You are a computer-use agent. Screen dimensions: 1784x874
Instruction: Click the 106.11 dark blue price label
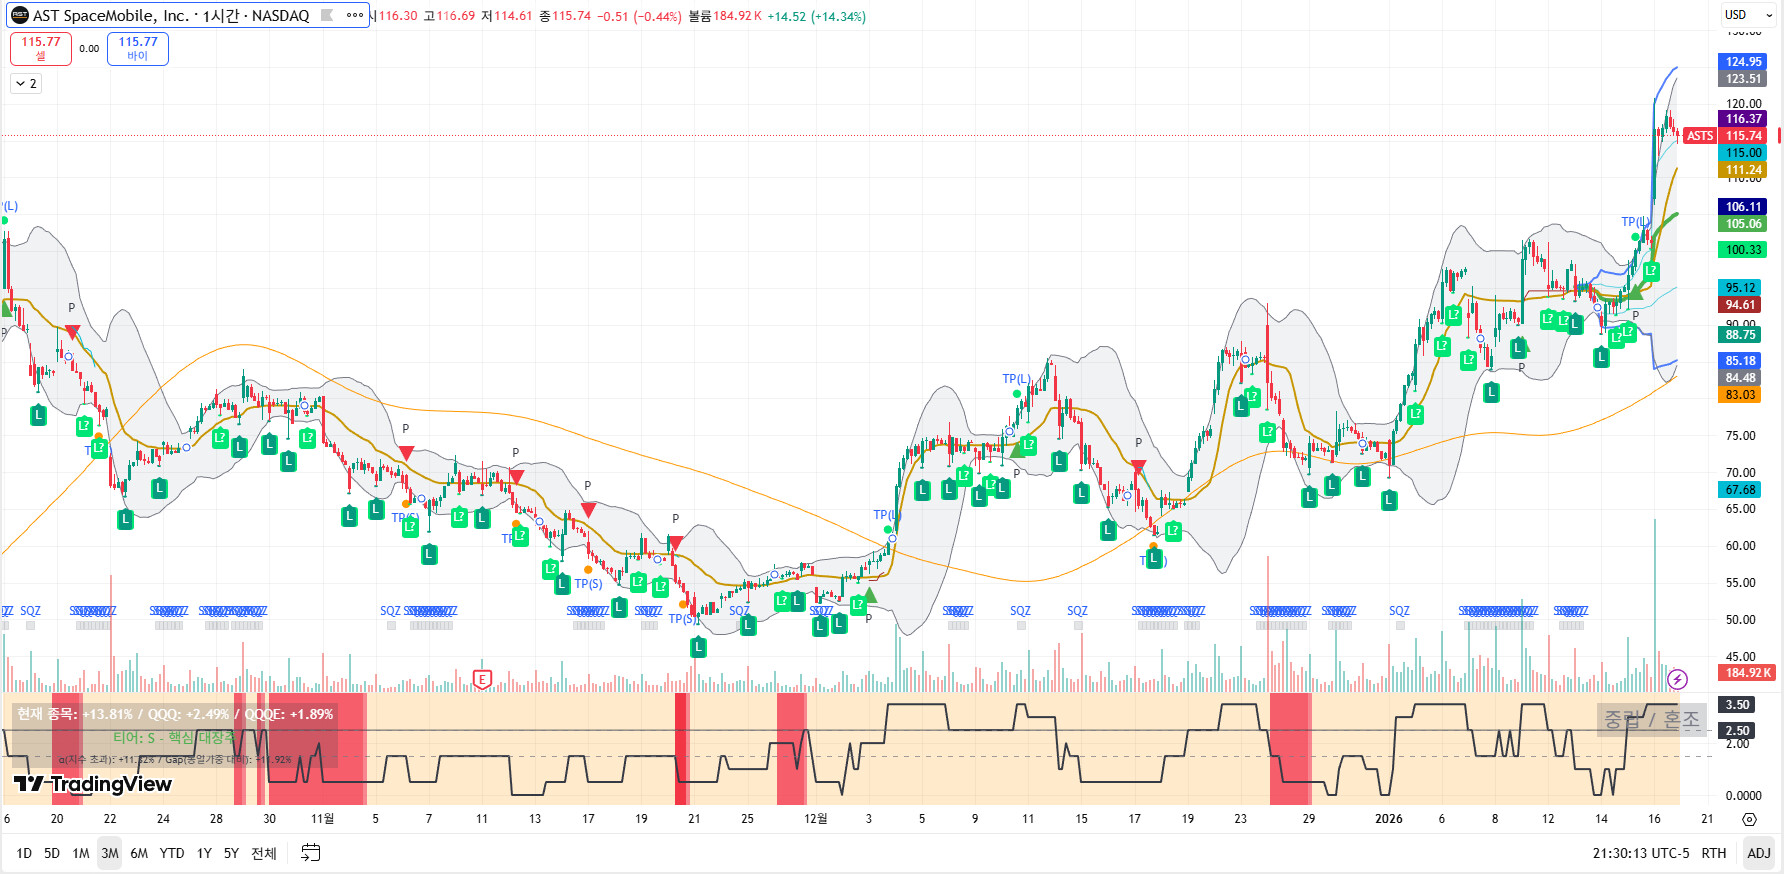[1743, 207]
